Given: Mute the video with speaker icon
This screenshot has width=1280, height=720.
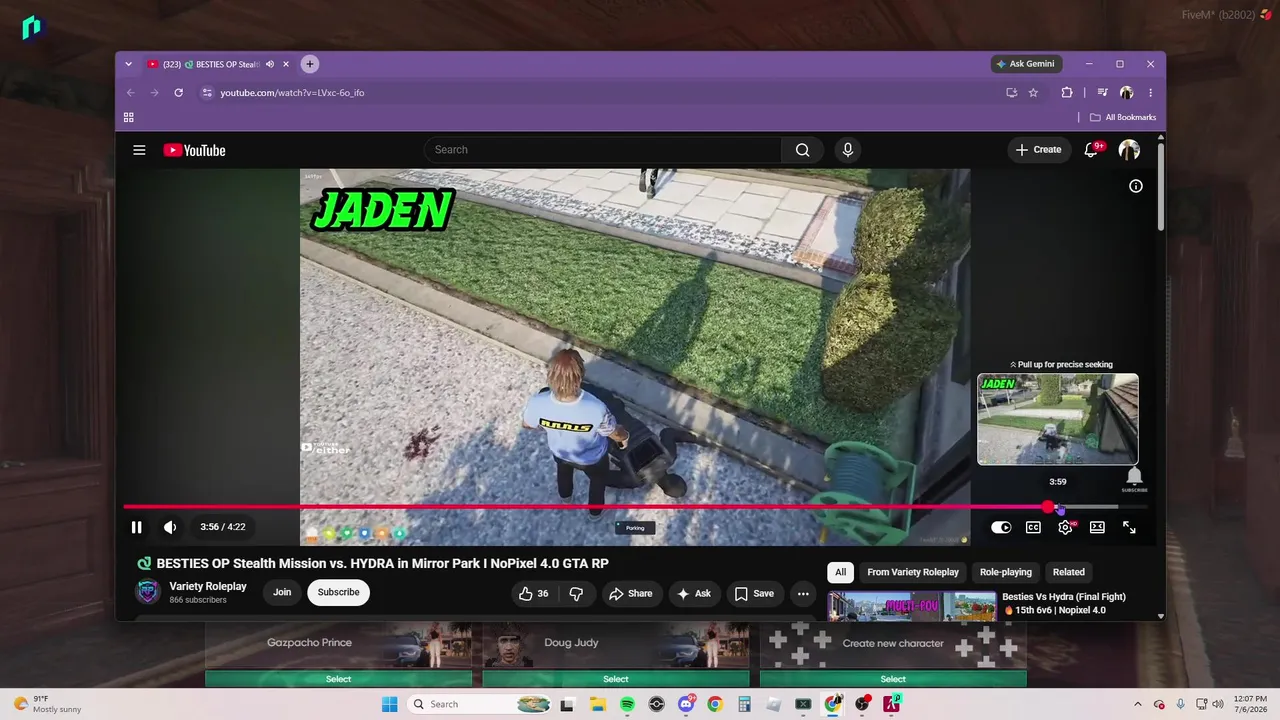Looking at the screenshot, I should pos(170,527).
